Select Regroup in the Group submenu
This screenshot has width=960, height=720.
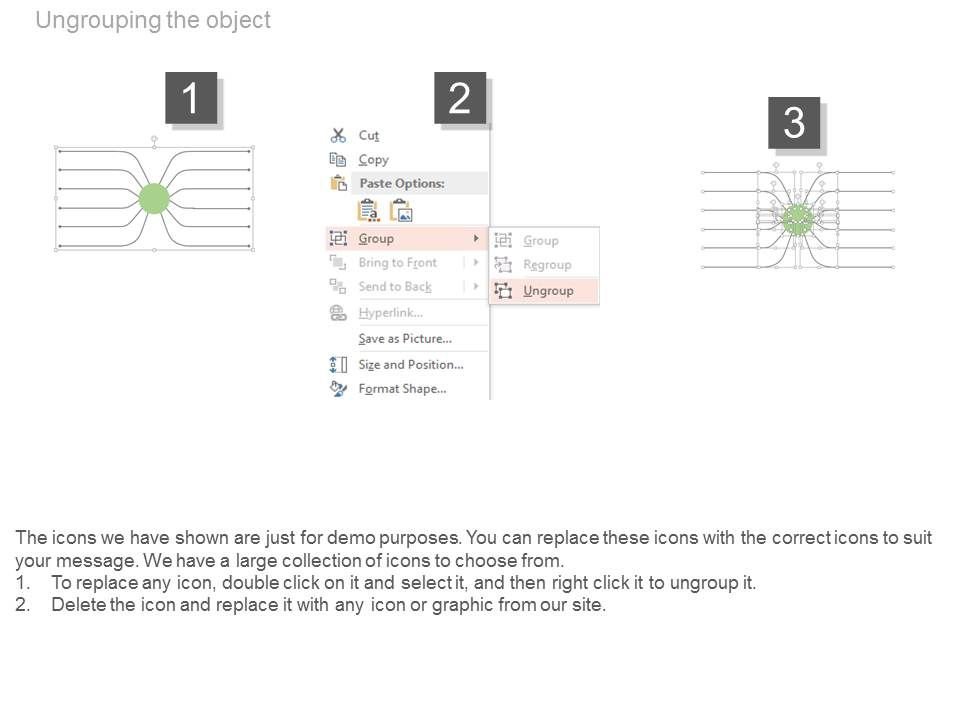tap(547, 265)
